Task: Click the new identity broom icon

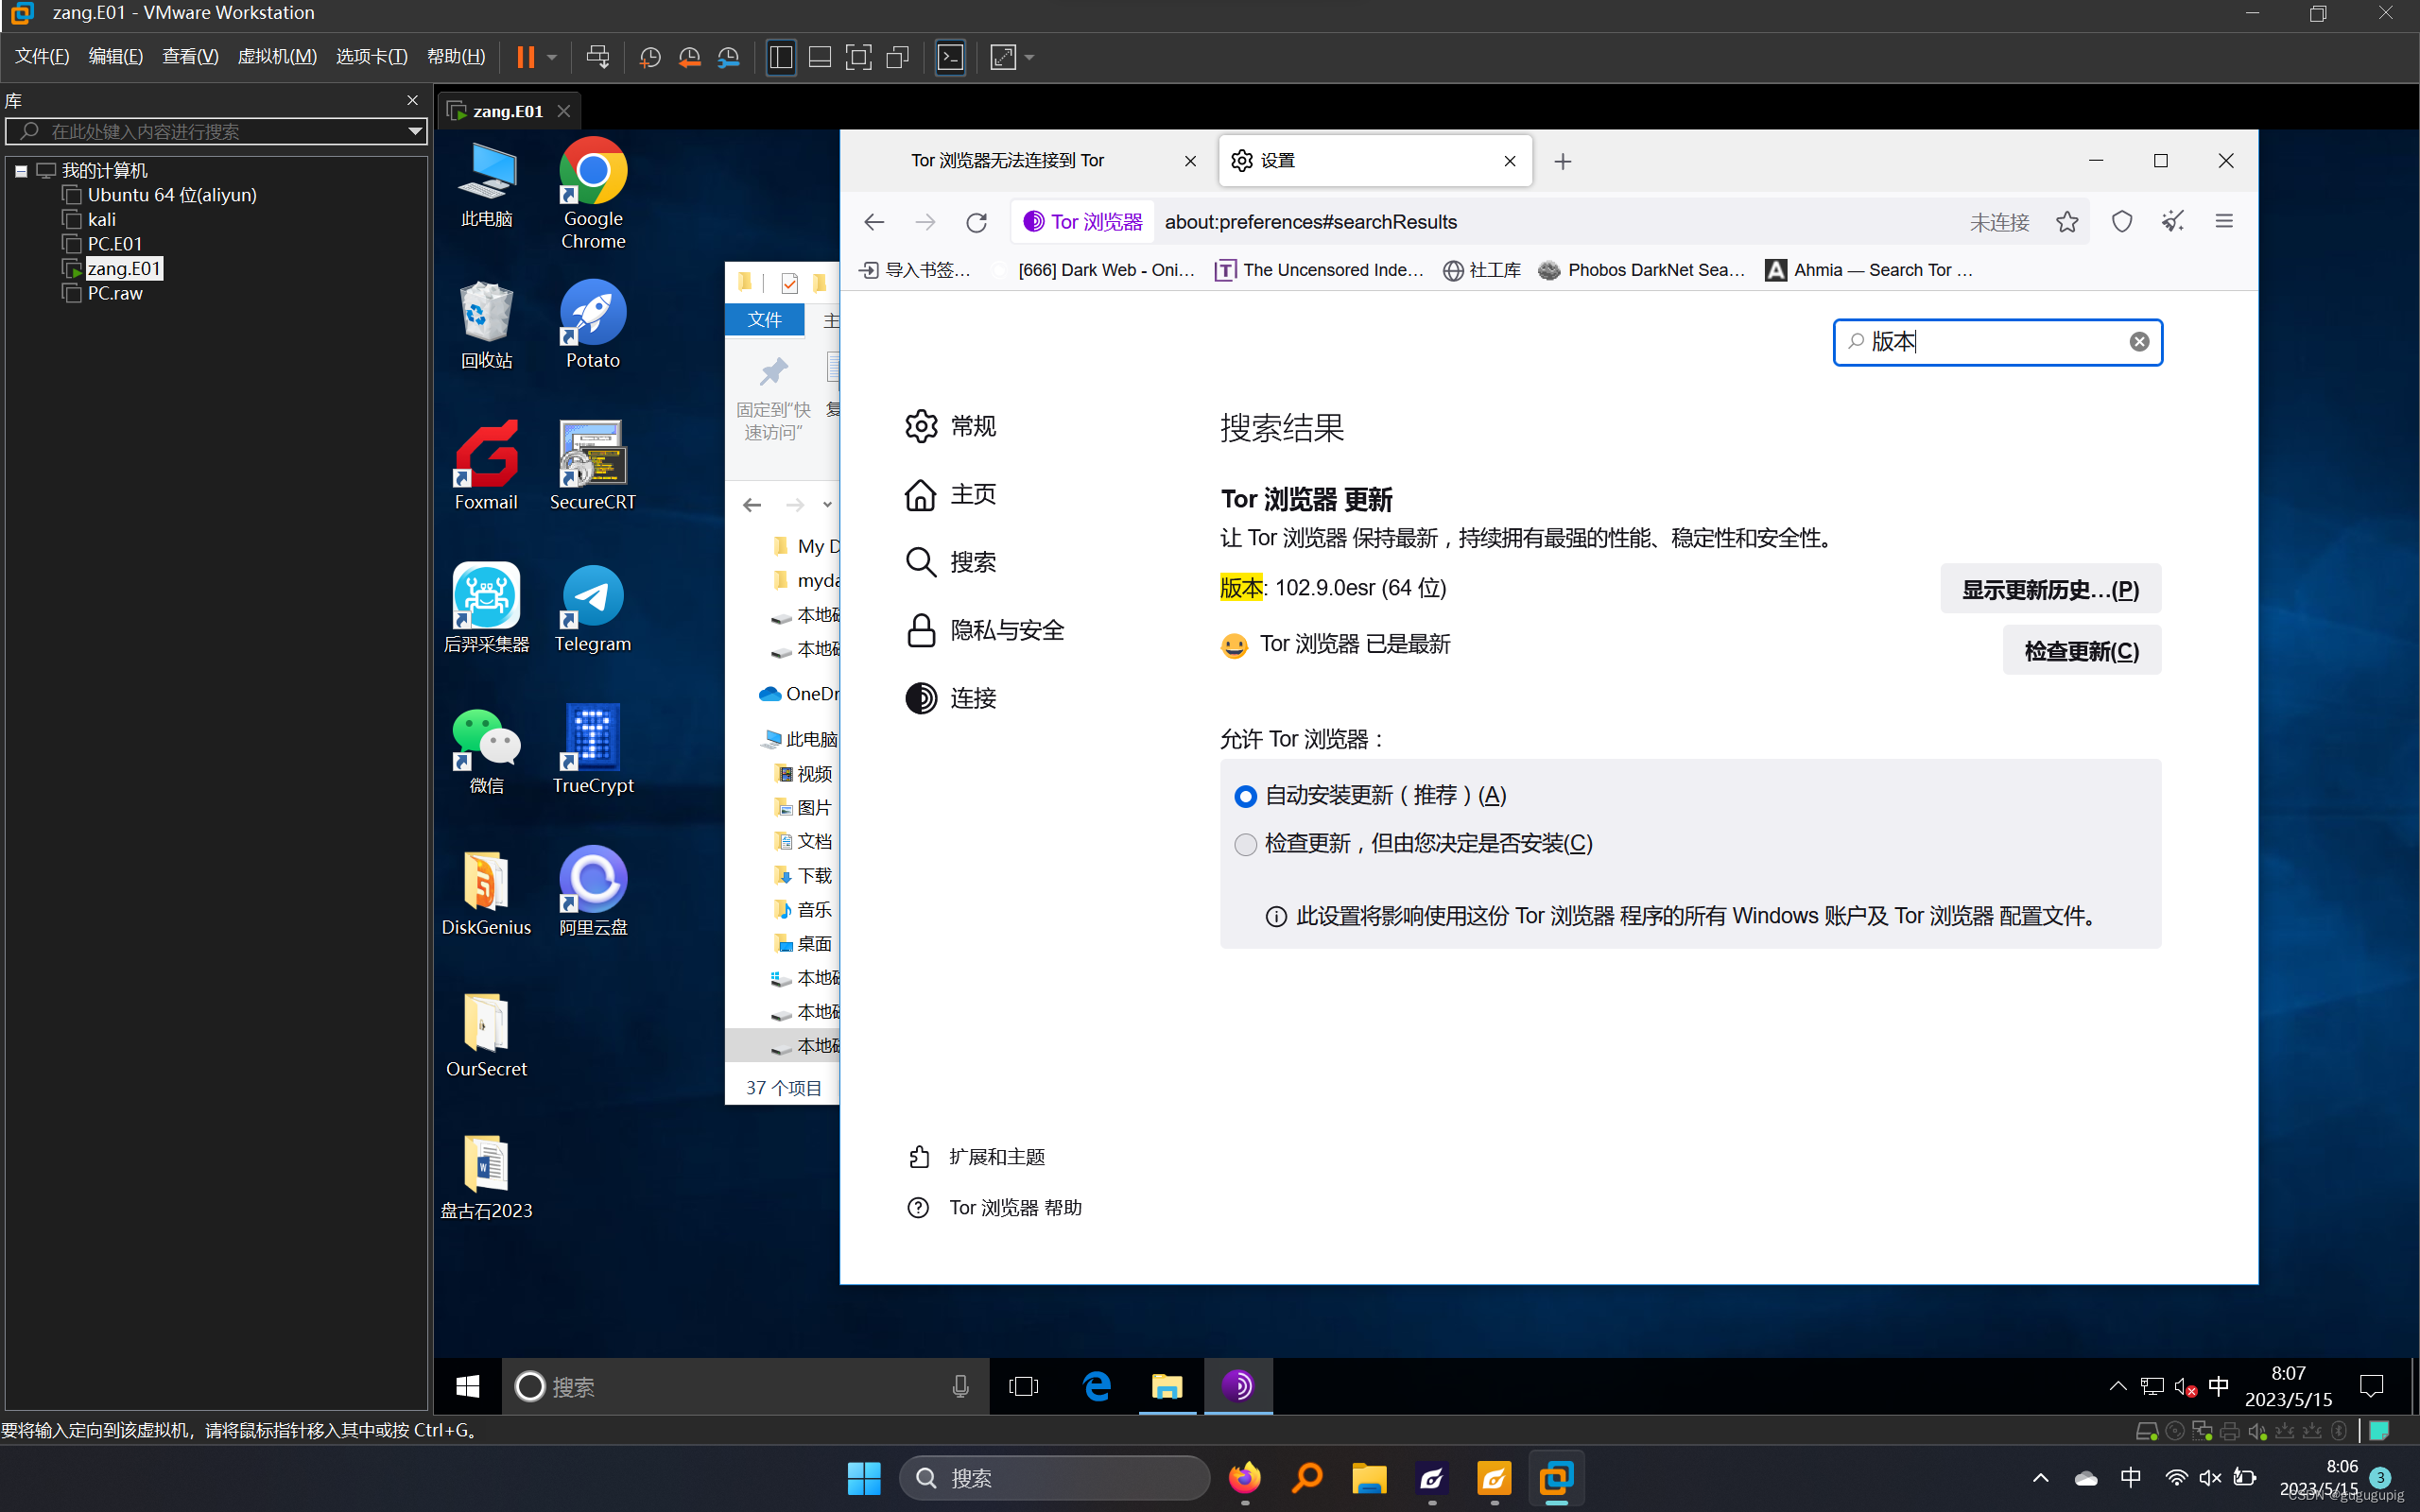Action: [2172, 222]
